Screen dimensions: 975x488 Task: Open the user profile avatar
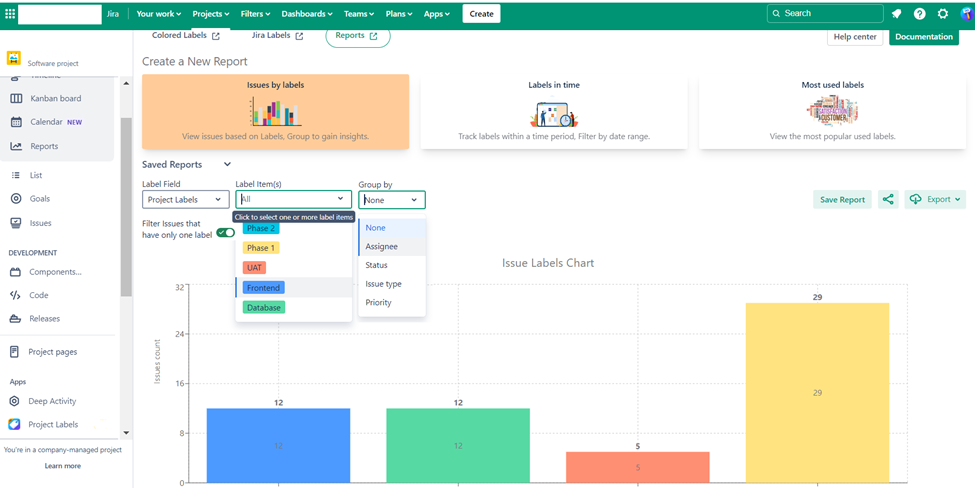(x=966, y=14)
